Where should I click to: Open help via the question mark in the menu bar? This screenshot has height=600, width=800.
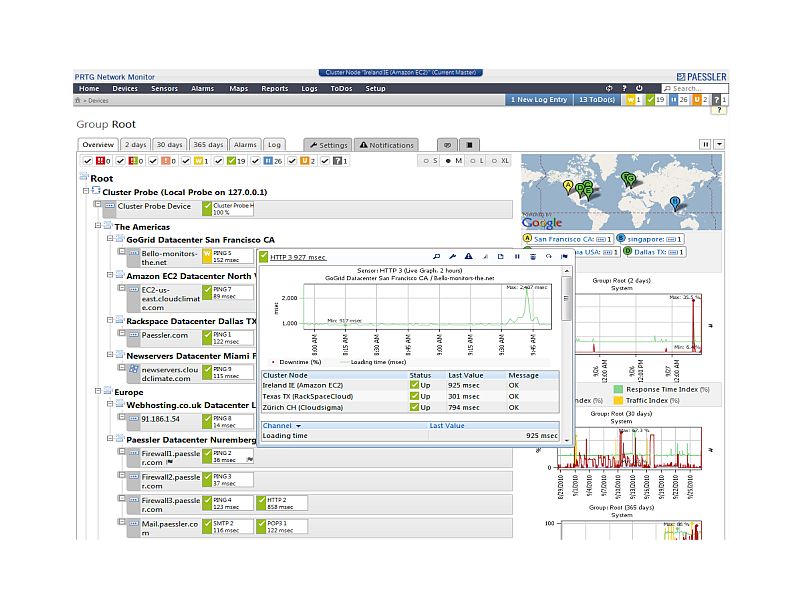coord(624,88)
